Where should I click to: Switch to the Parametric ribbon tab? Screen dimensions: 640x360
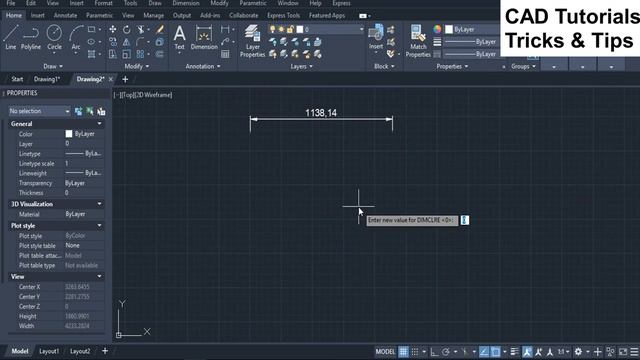99,15
